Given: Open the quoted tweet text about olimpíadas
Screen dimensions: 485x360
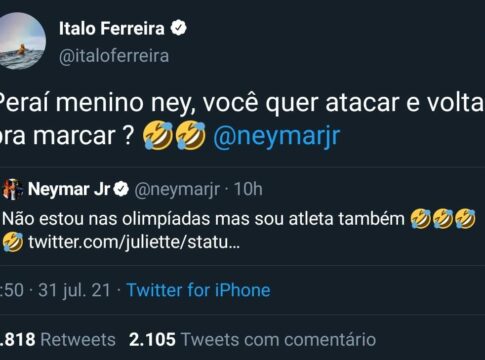Looking at the screenshot, I should (x=203, y=219).
